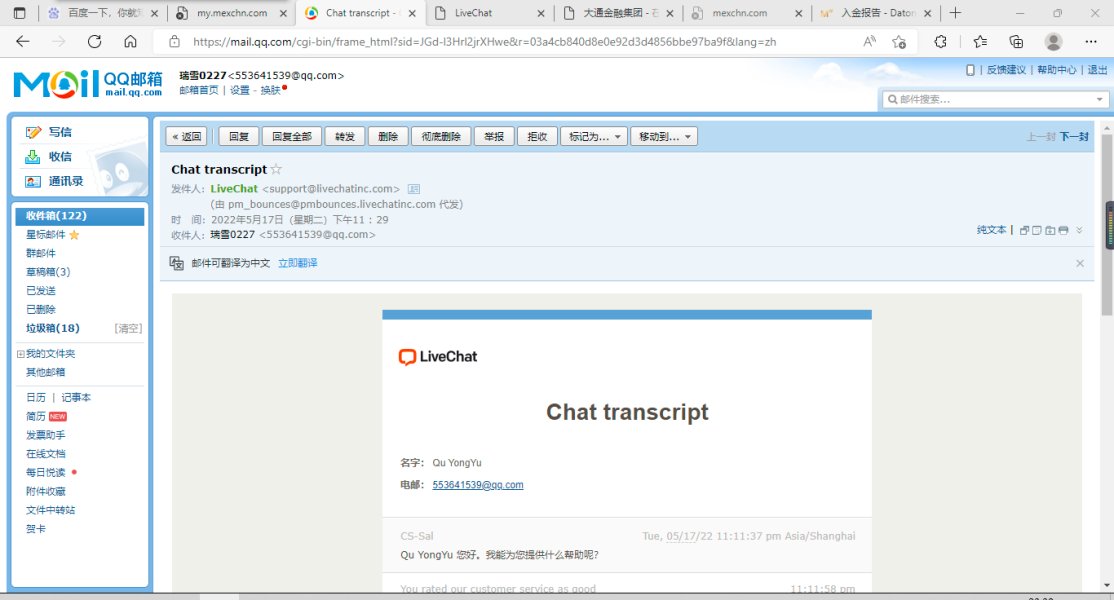
Task: Click the 返回 back button
Action: point(186,136)
